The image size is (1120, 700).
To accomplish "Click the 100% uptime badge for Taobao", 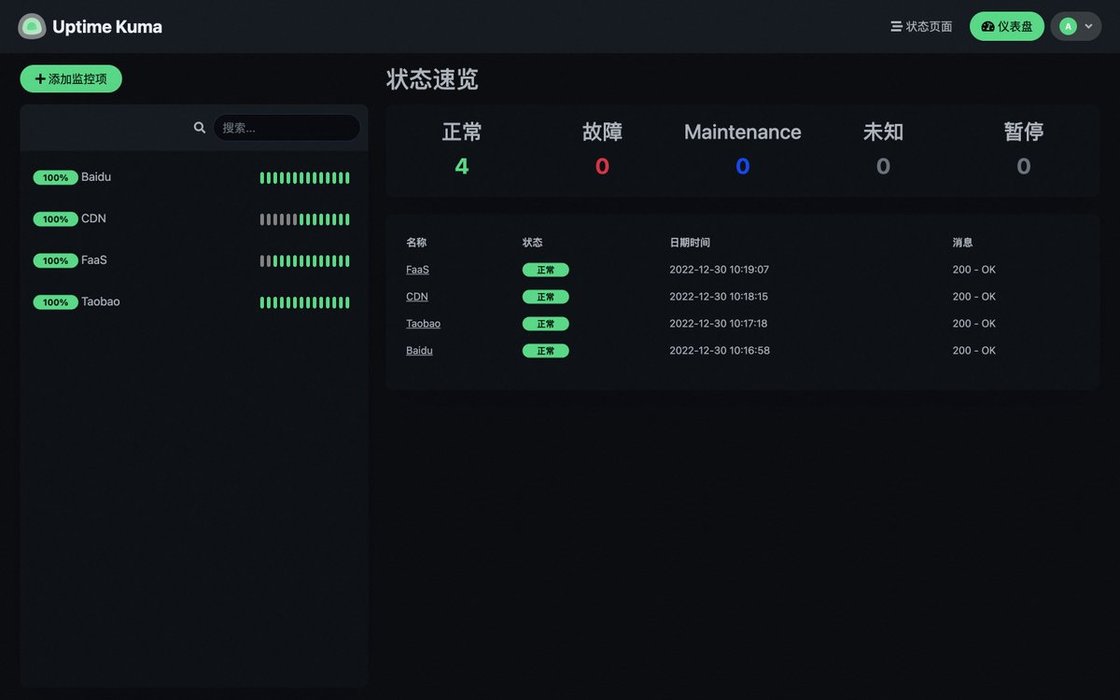I will pos(55,302).
